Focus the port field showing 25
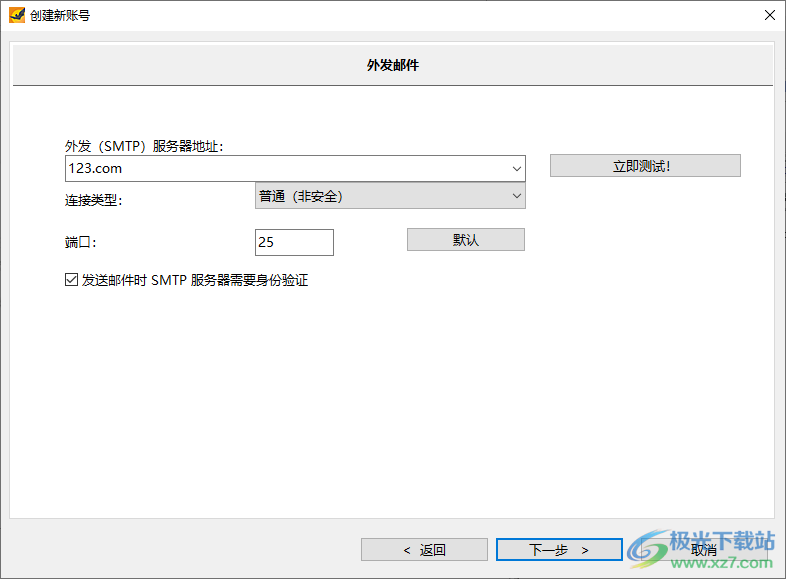This screenshot has width=786, height=579. tap(294, 242)
